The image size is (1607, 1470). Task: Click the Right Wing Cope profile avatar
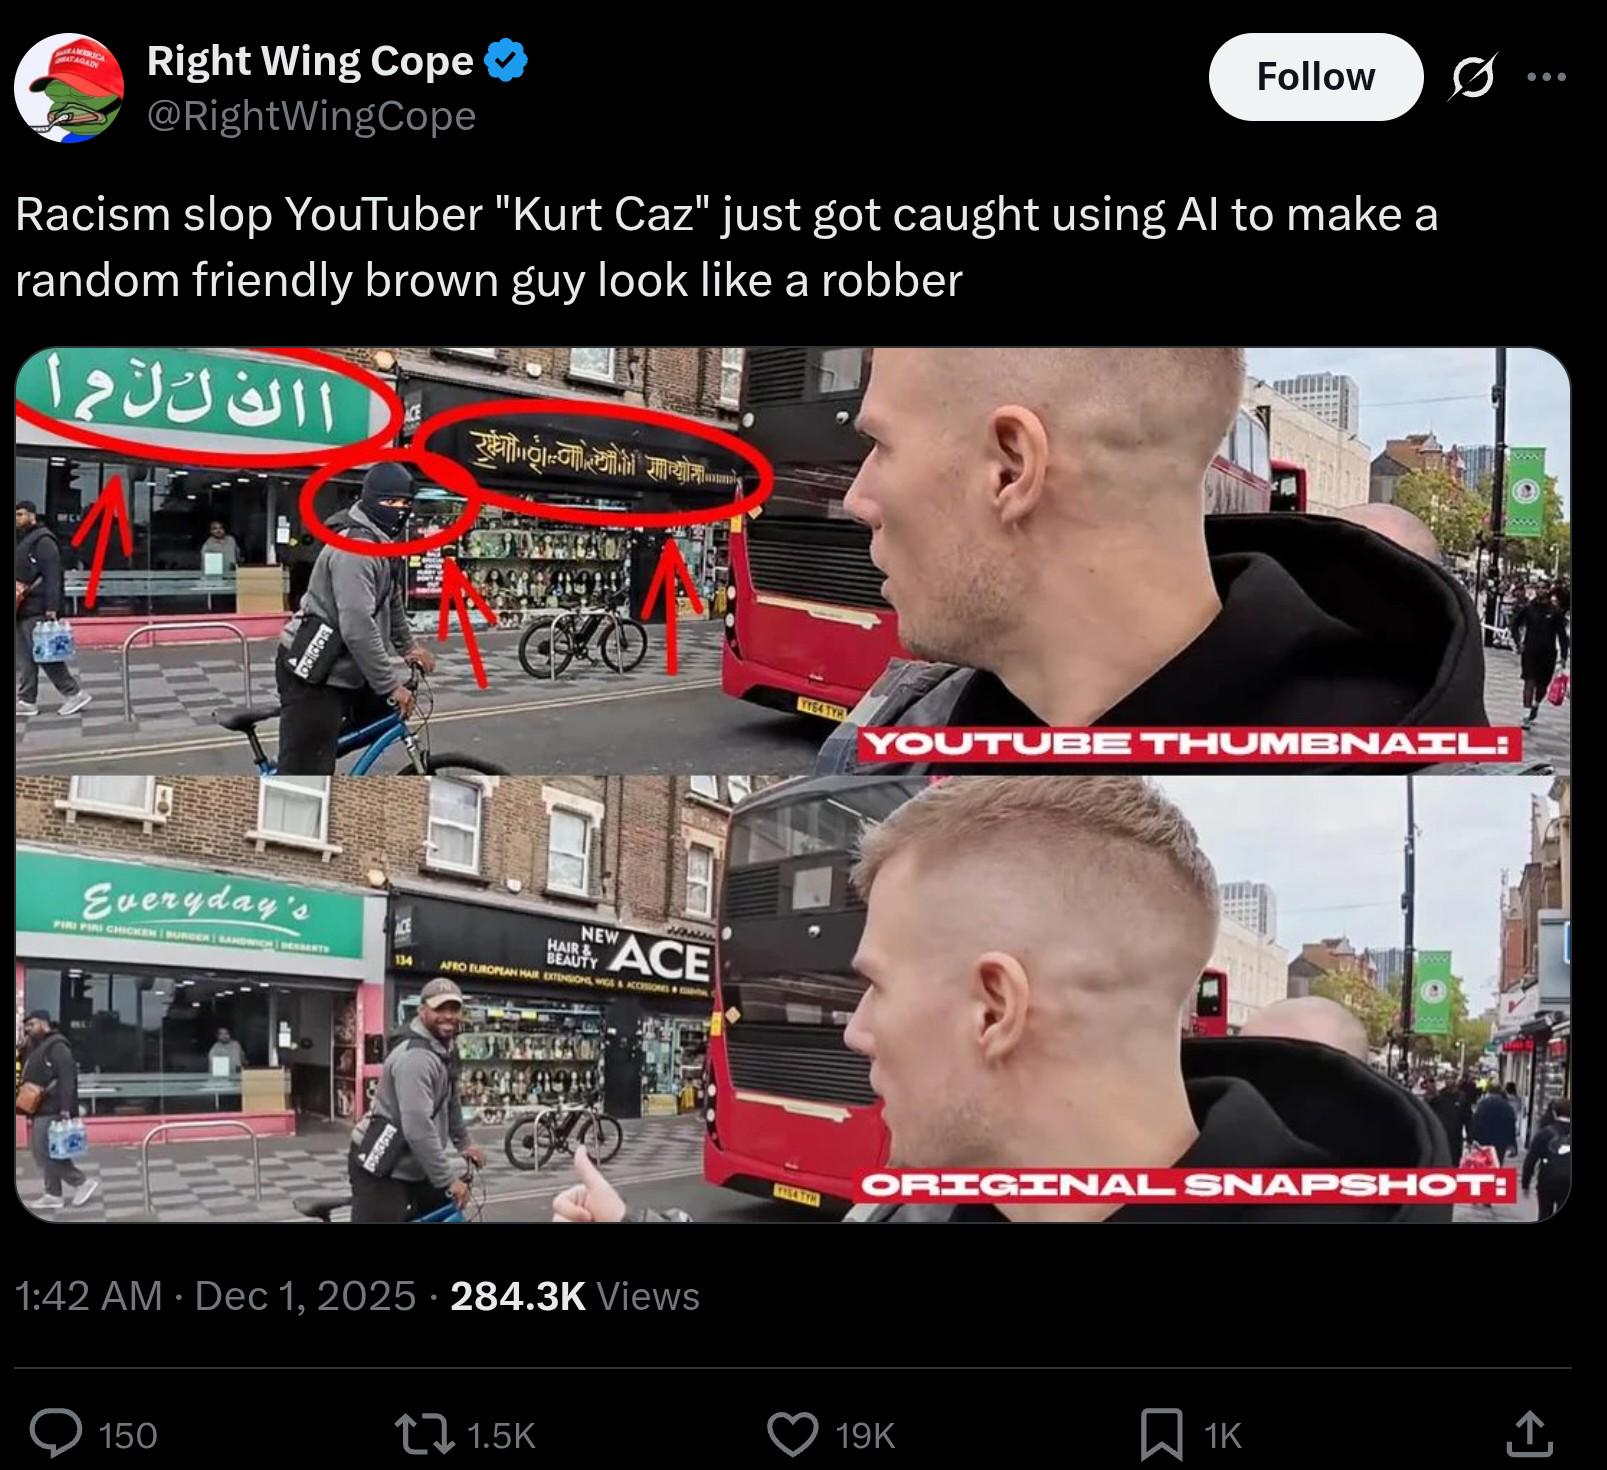point(69,88)
